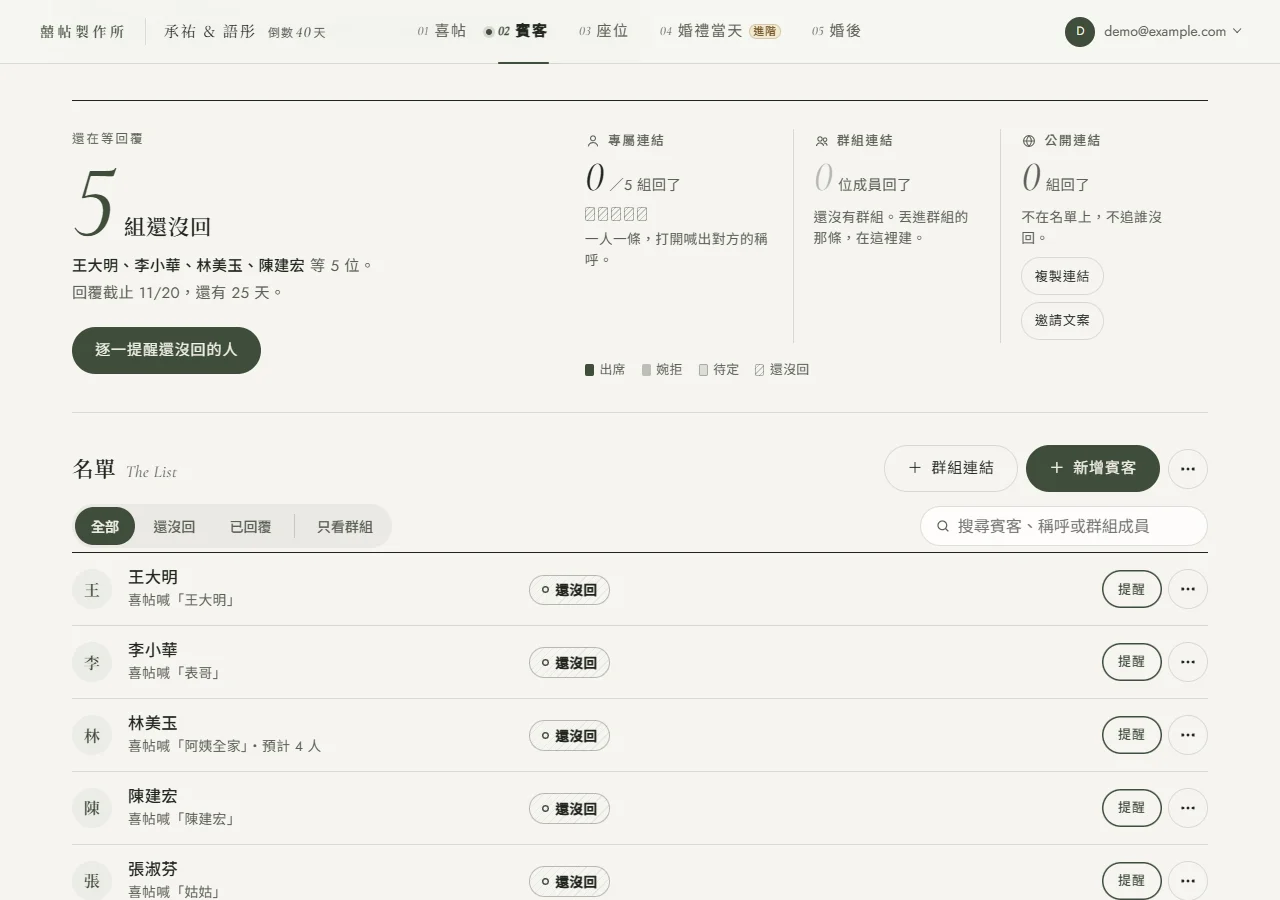Go to the 05 婚後 tab
This screenshot has height=900, width=1280.
click(836, 31)
